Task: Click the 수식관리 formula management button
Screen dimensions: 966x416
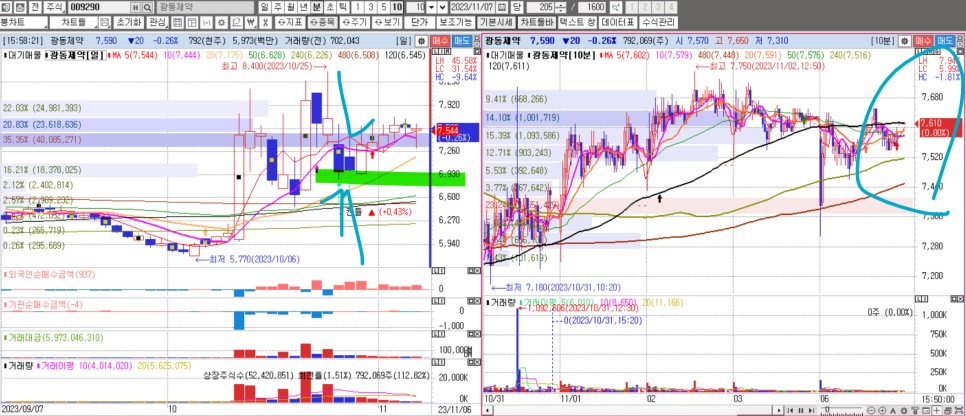Action: (x=659, y=22)
